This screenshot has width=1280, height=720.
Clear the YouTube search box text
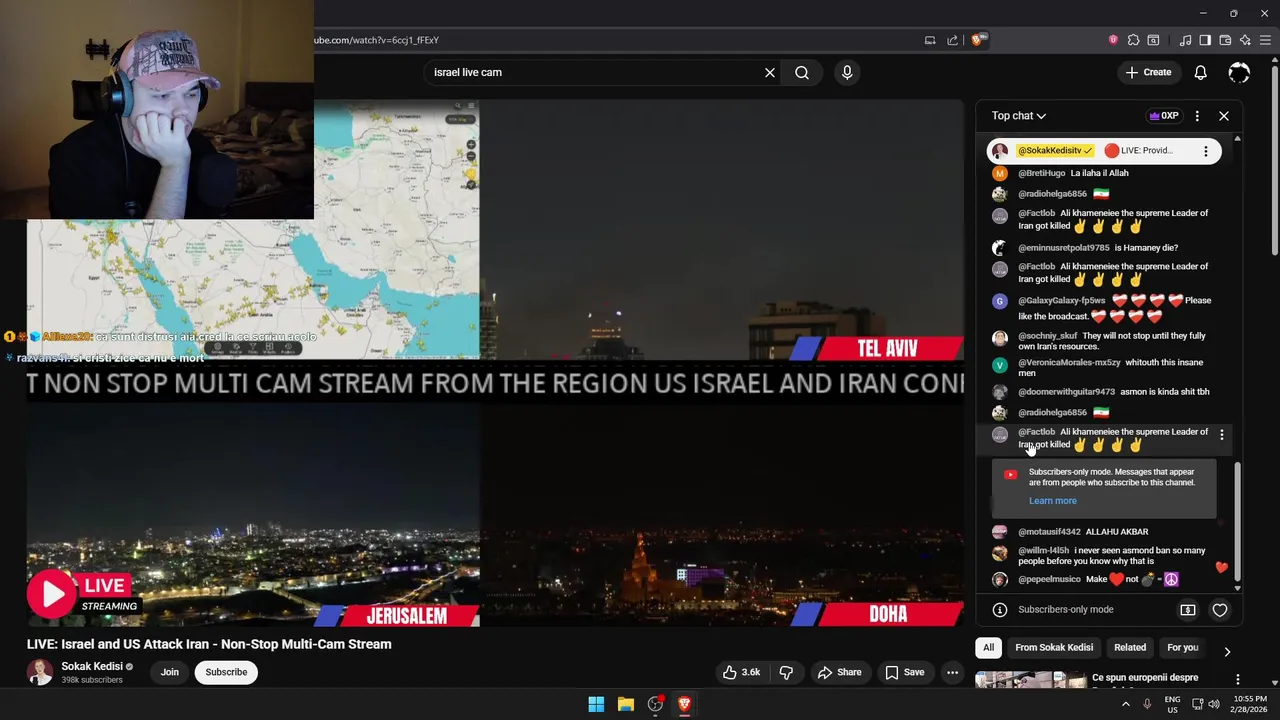click(770, 72)
